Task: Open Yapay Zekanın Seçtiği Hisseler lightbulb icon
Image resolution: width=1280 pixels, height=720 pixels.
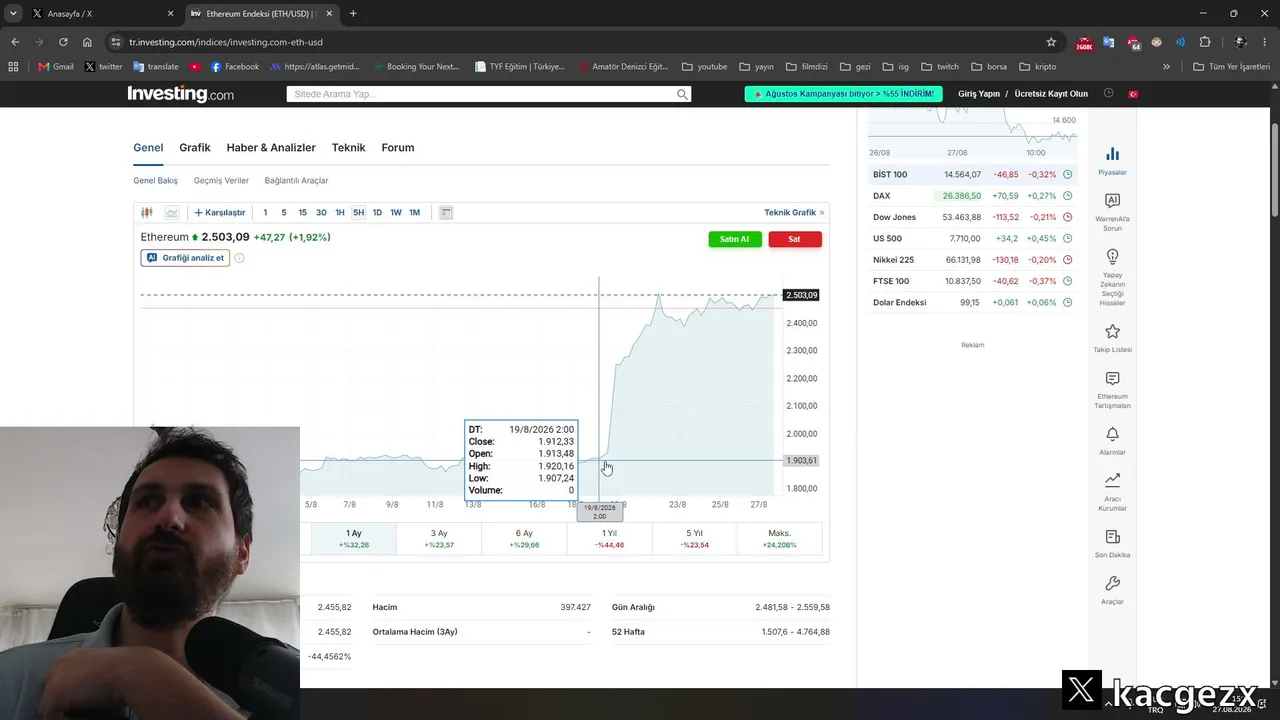Action: click(1112, 257)
